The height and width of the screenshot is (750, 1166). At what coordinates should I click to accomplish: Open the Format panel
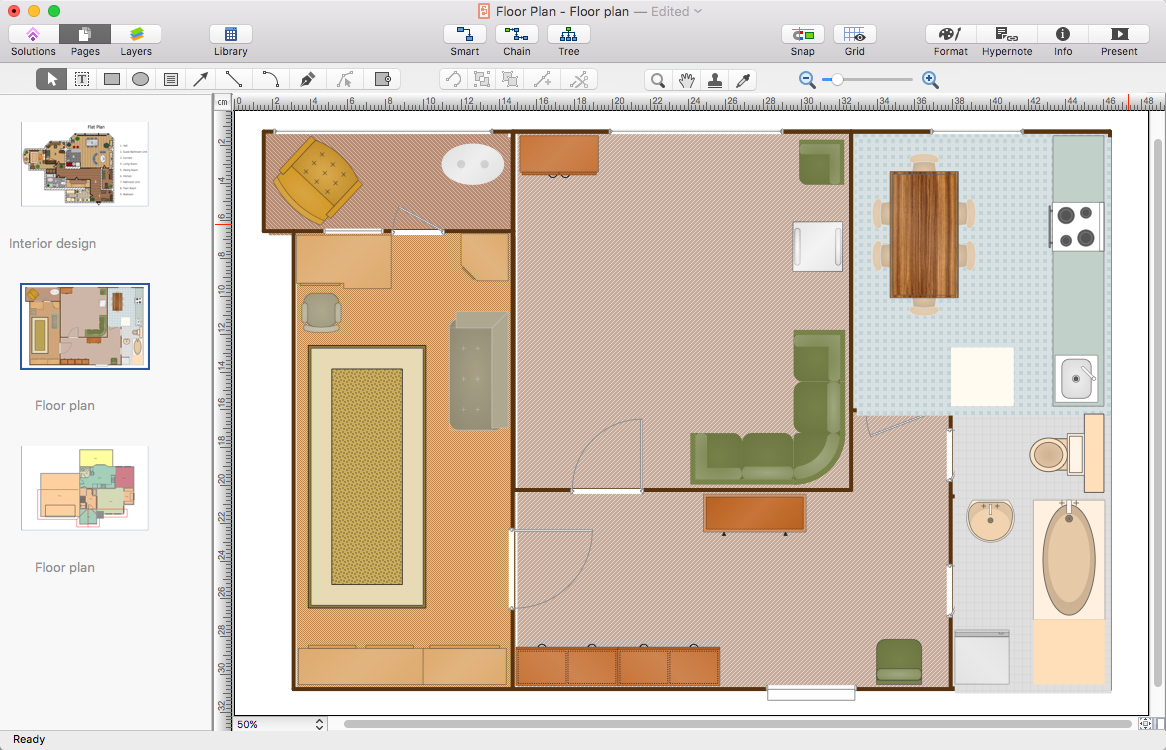[x=950, y=35]
